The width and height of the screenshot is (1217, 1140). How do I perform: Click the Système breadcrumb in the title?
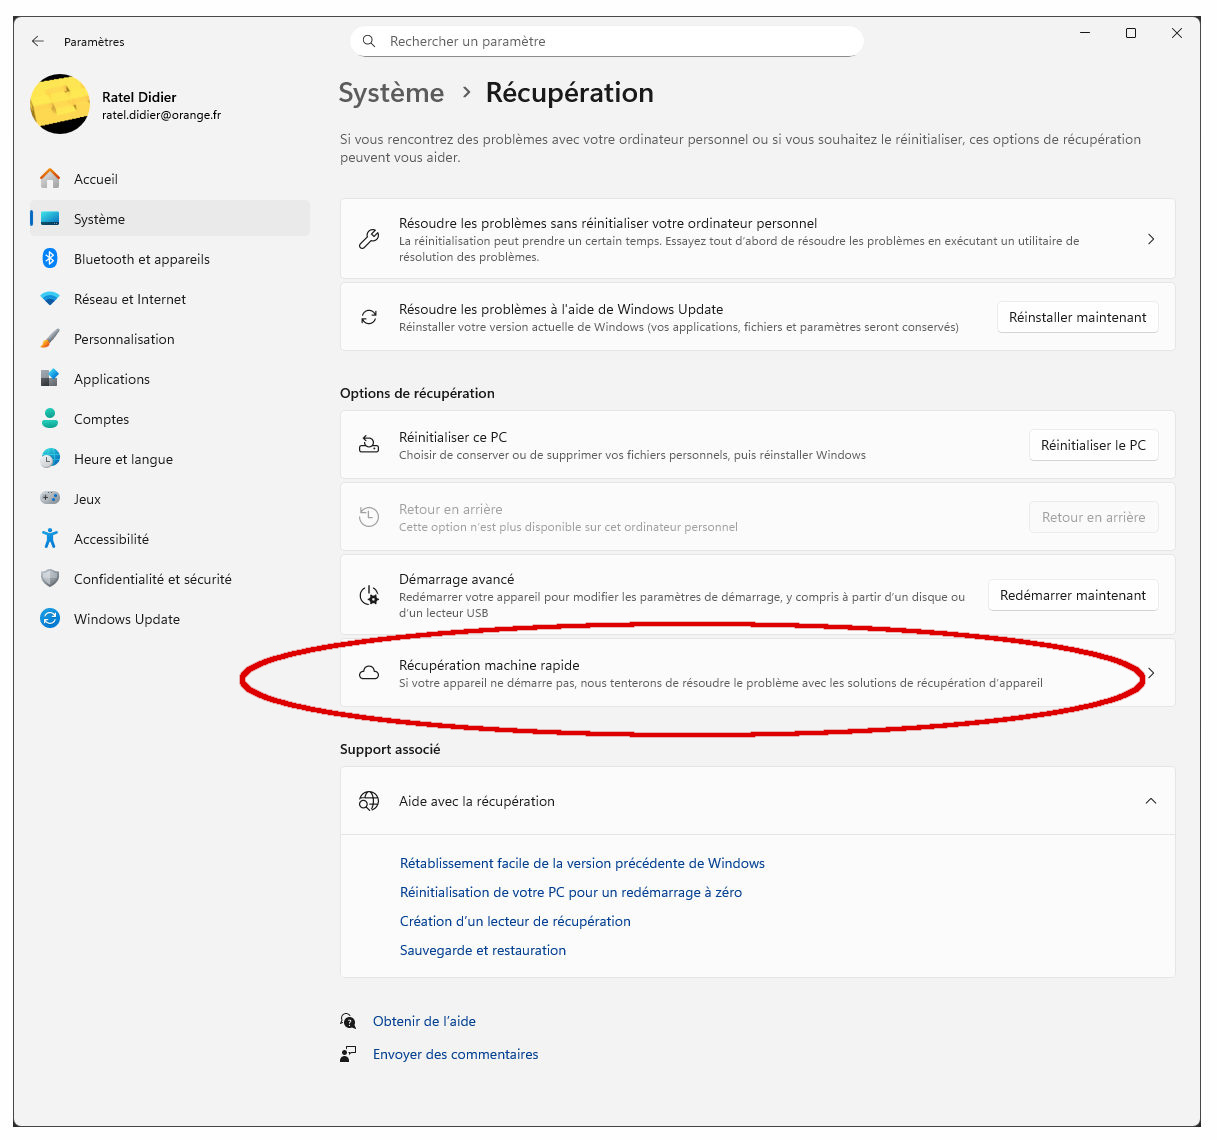[x=391, y=92]
